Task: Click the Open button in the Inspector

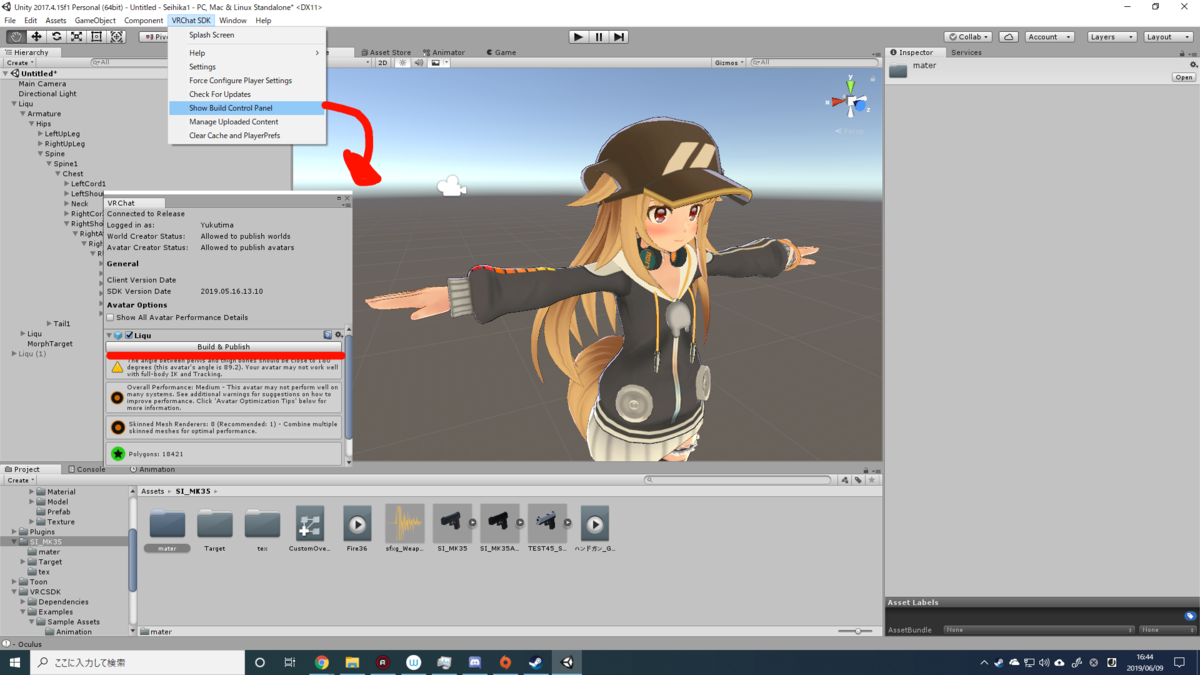Action: (1183, 77)
